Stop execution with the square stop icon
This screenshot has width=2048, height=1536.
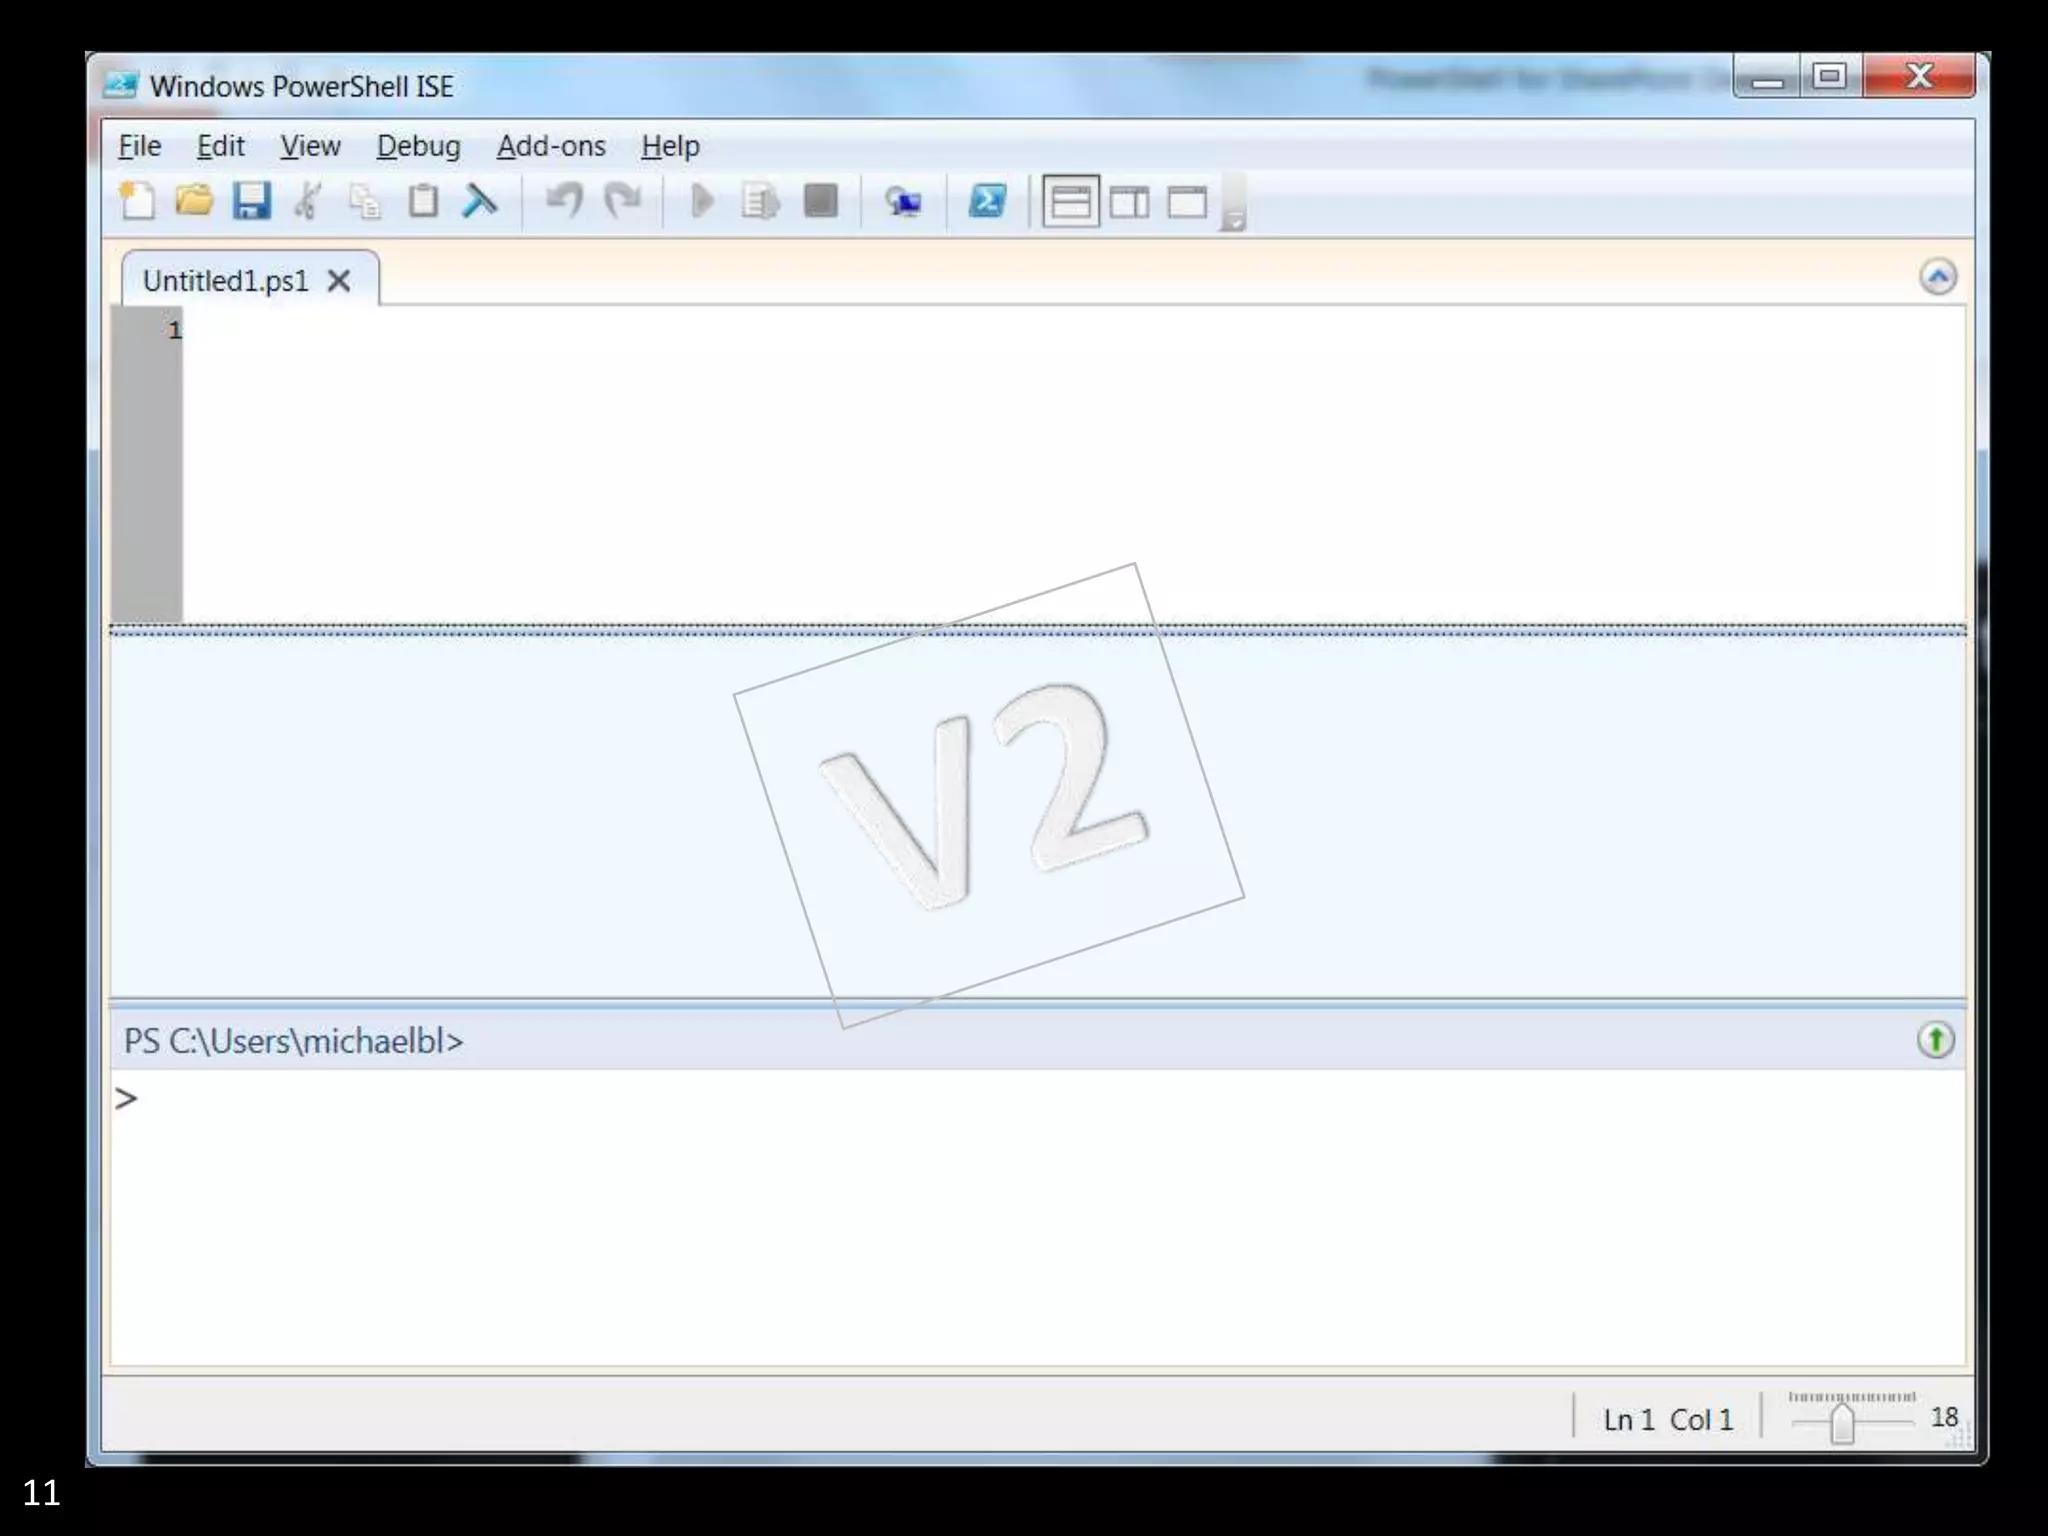point(820,201)
